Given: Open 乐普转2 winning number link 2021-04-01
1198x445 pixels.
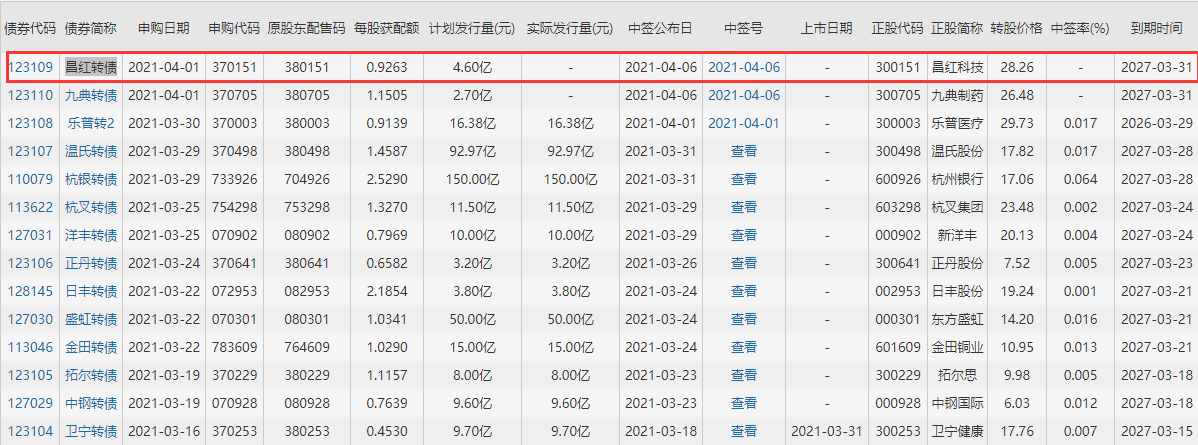Looking at the screenshot, I should pos(744,123).
